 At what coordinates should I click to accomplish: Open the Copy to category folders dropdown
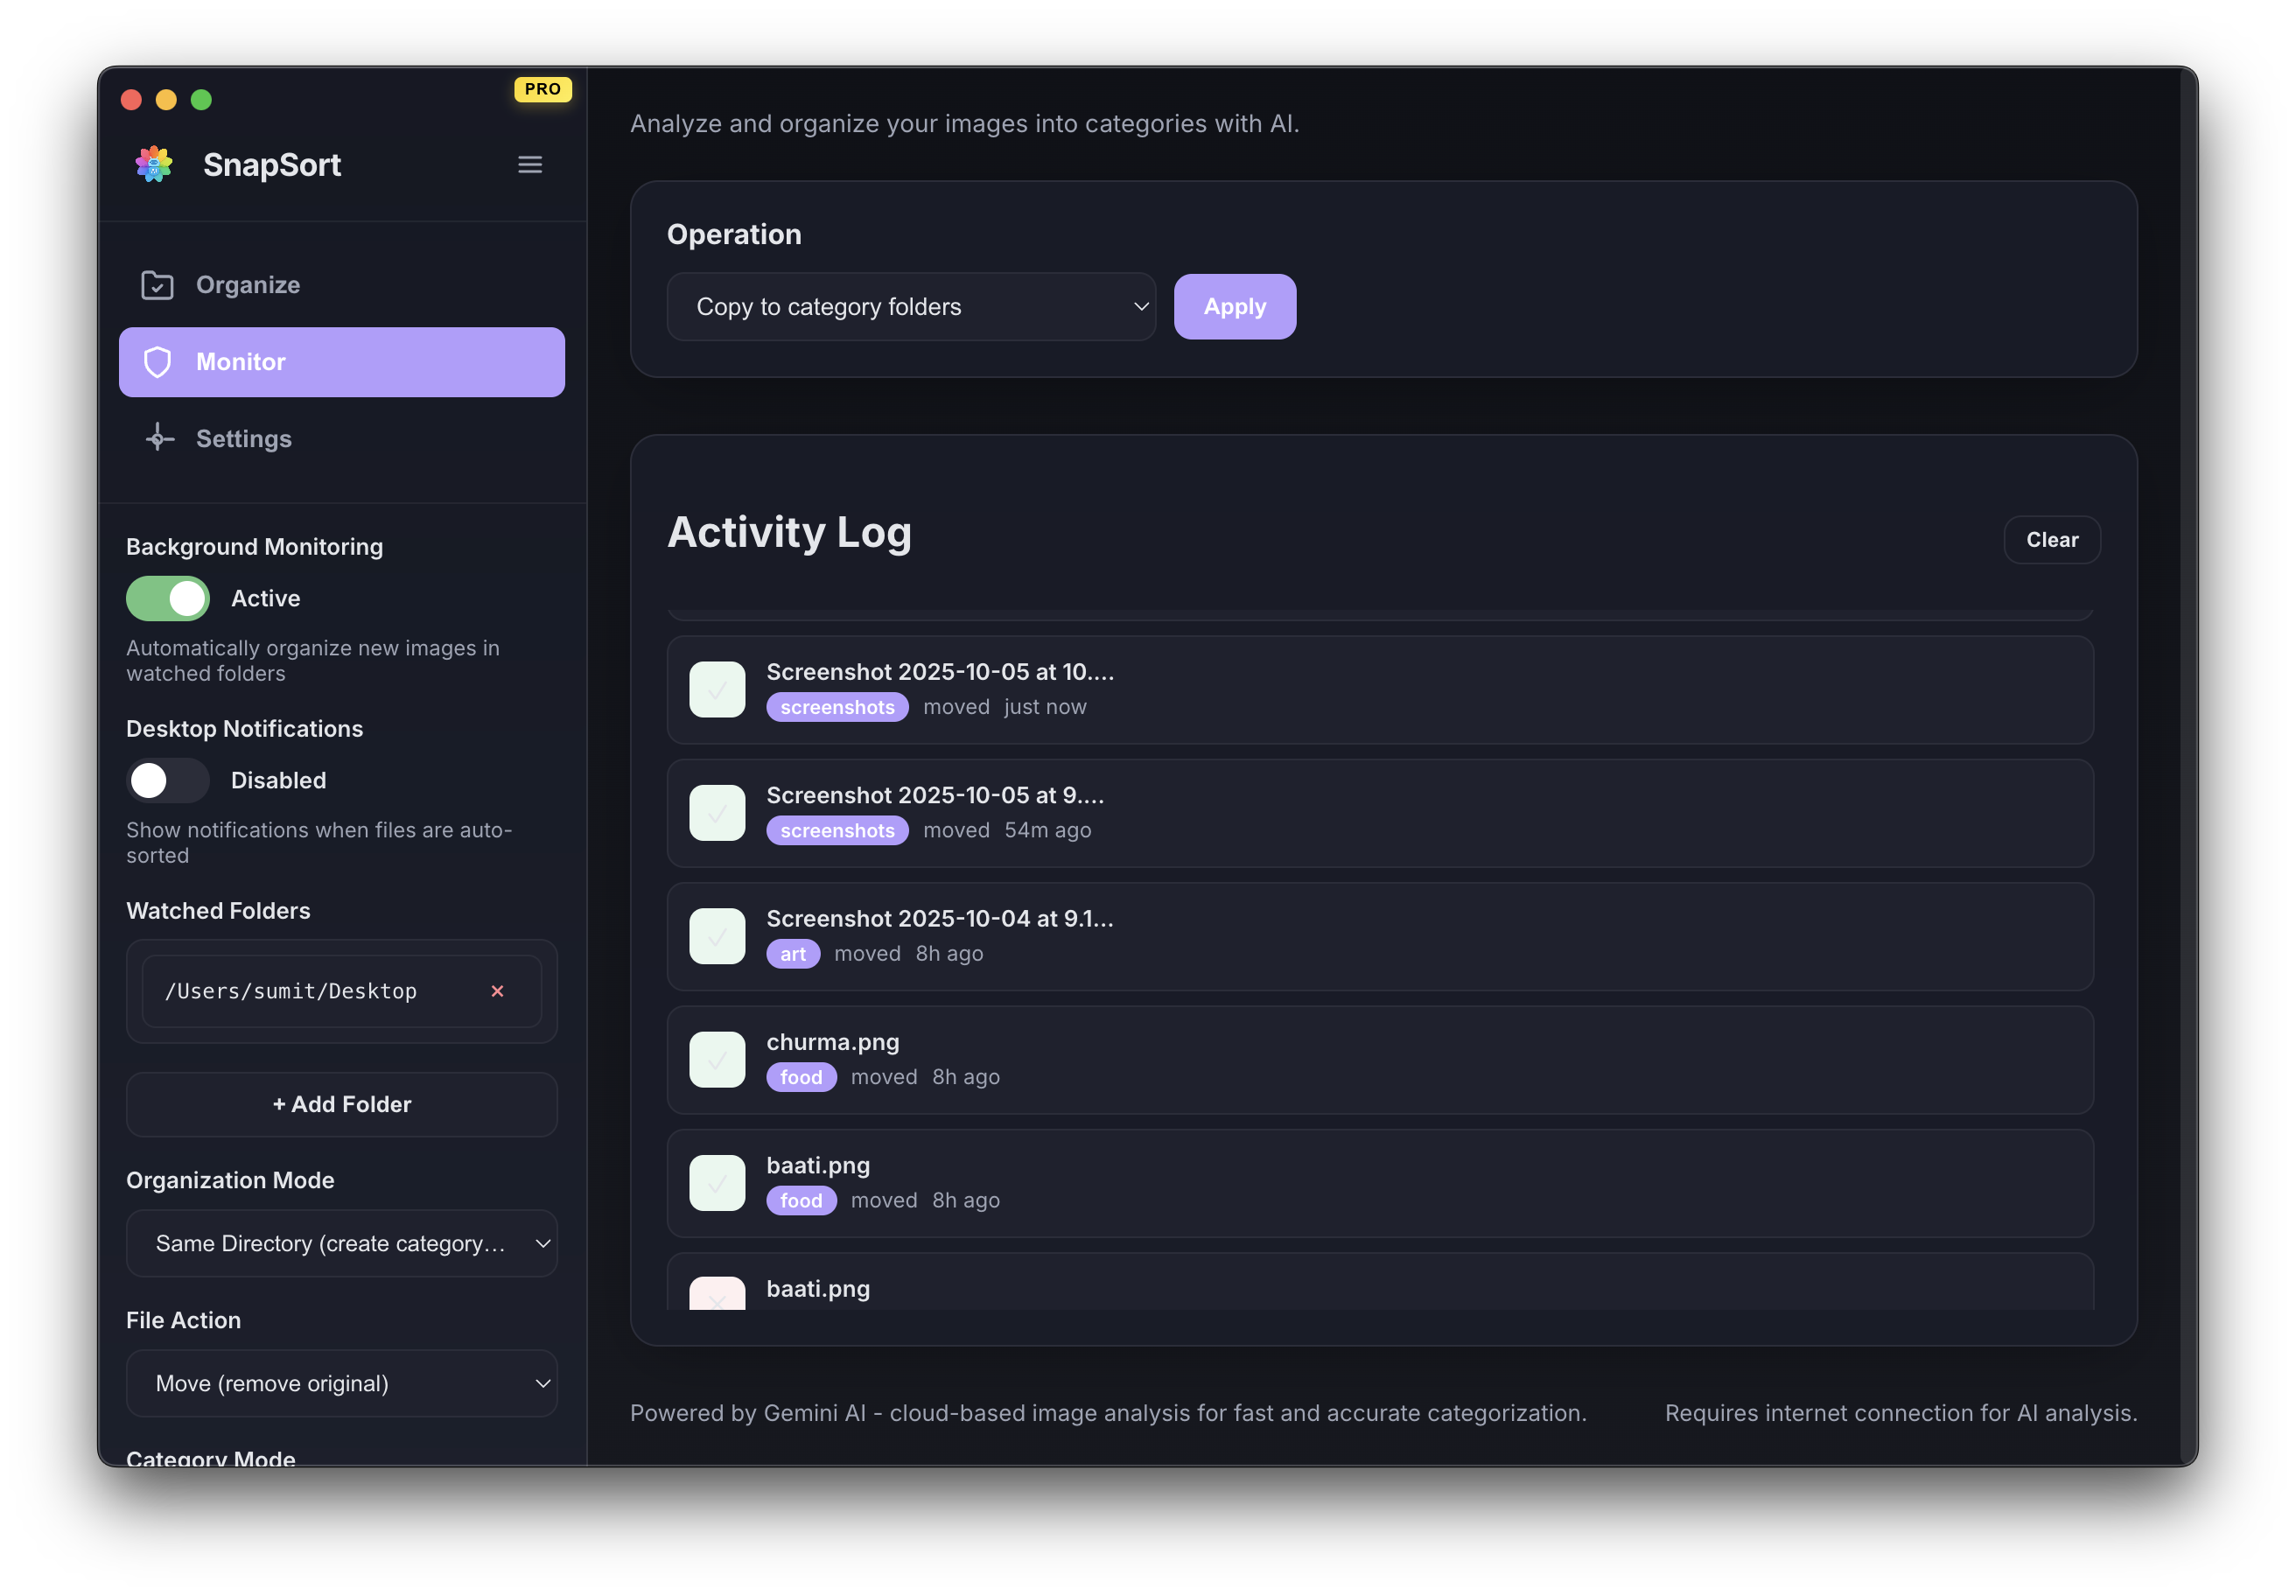(x=911, y=307)
